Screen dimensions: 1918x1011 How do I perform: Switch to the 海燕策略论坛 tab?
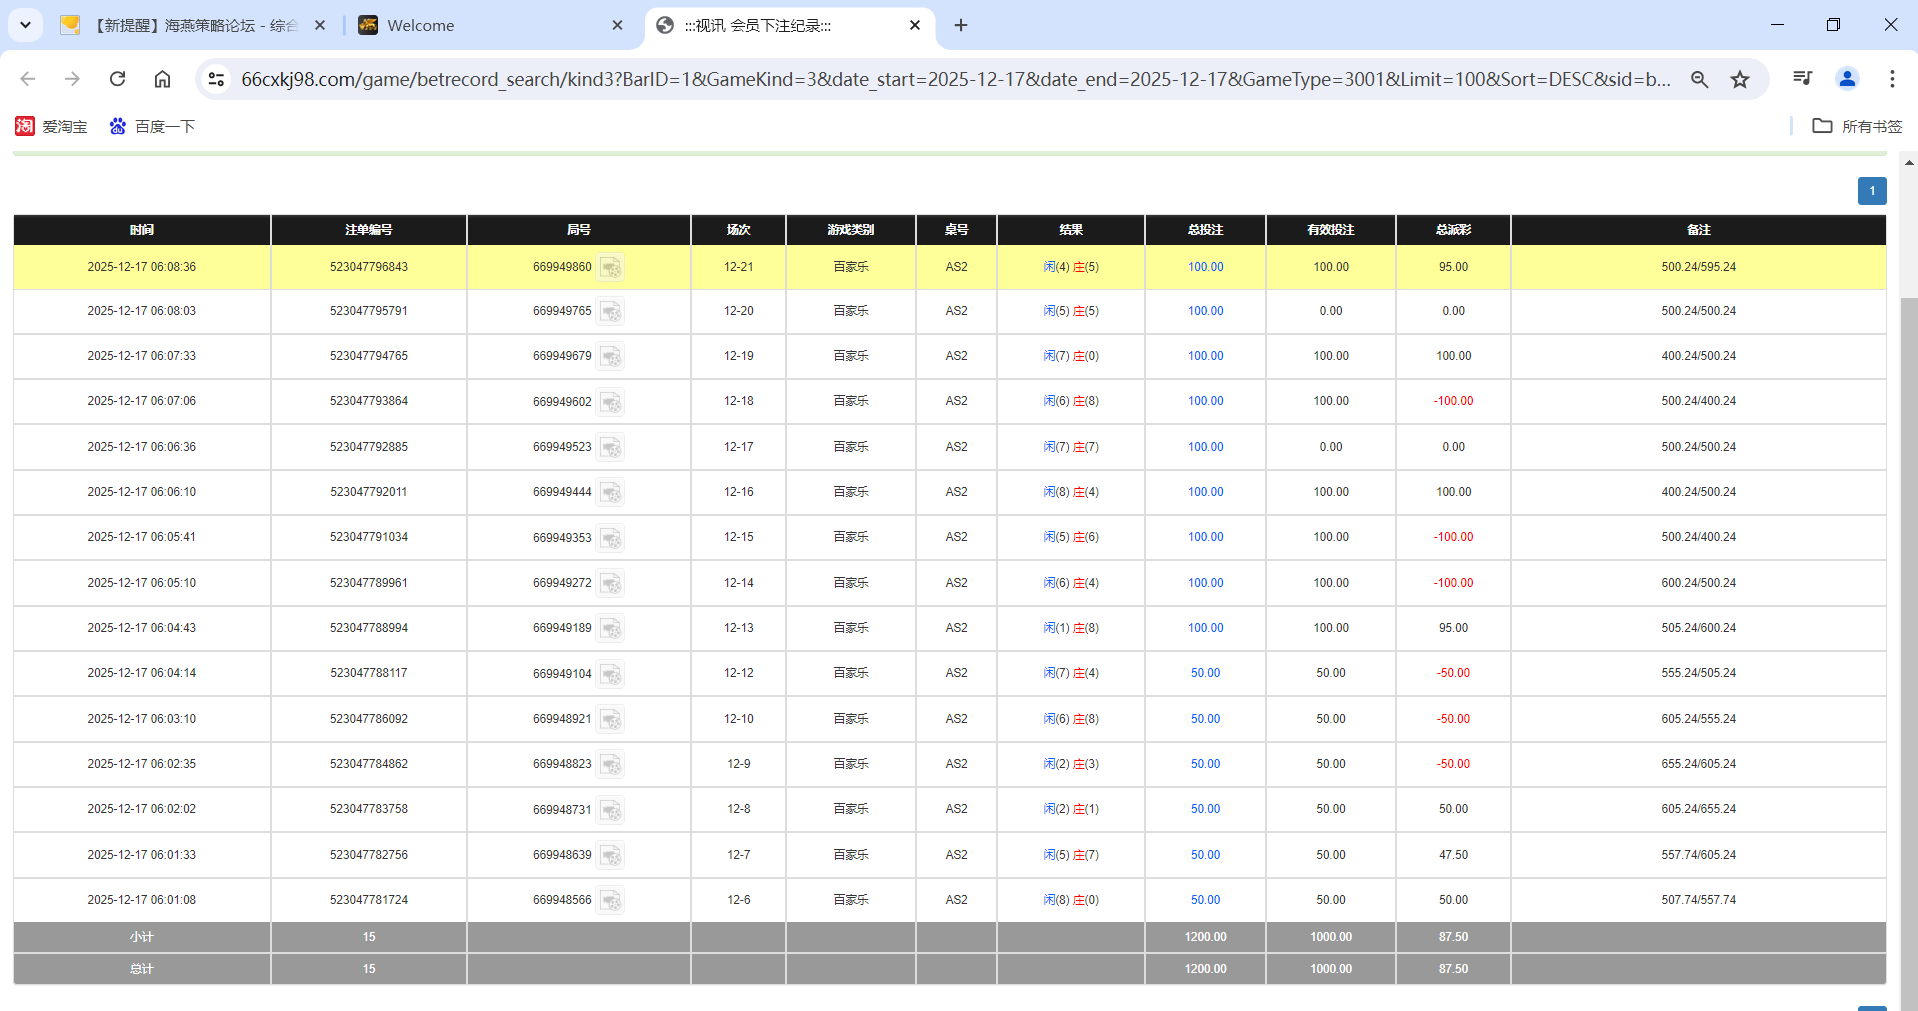[x=190, y=26]
